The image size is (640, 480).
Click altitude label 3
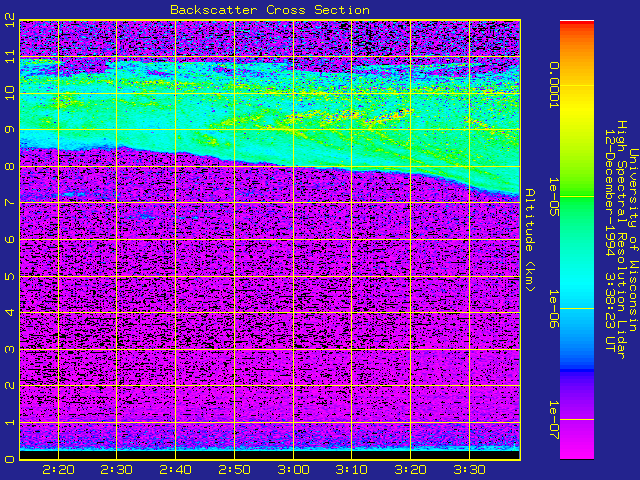[x=10, y=349]
